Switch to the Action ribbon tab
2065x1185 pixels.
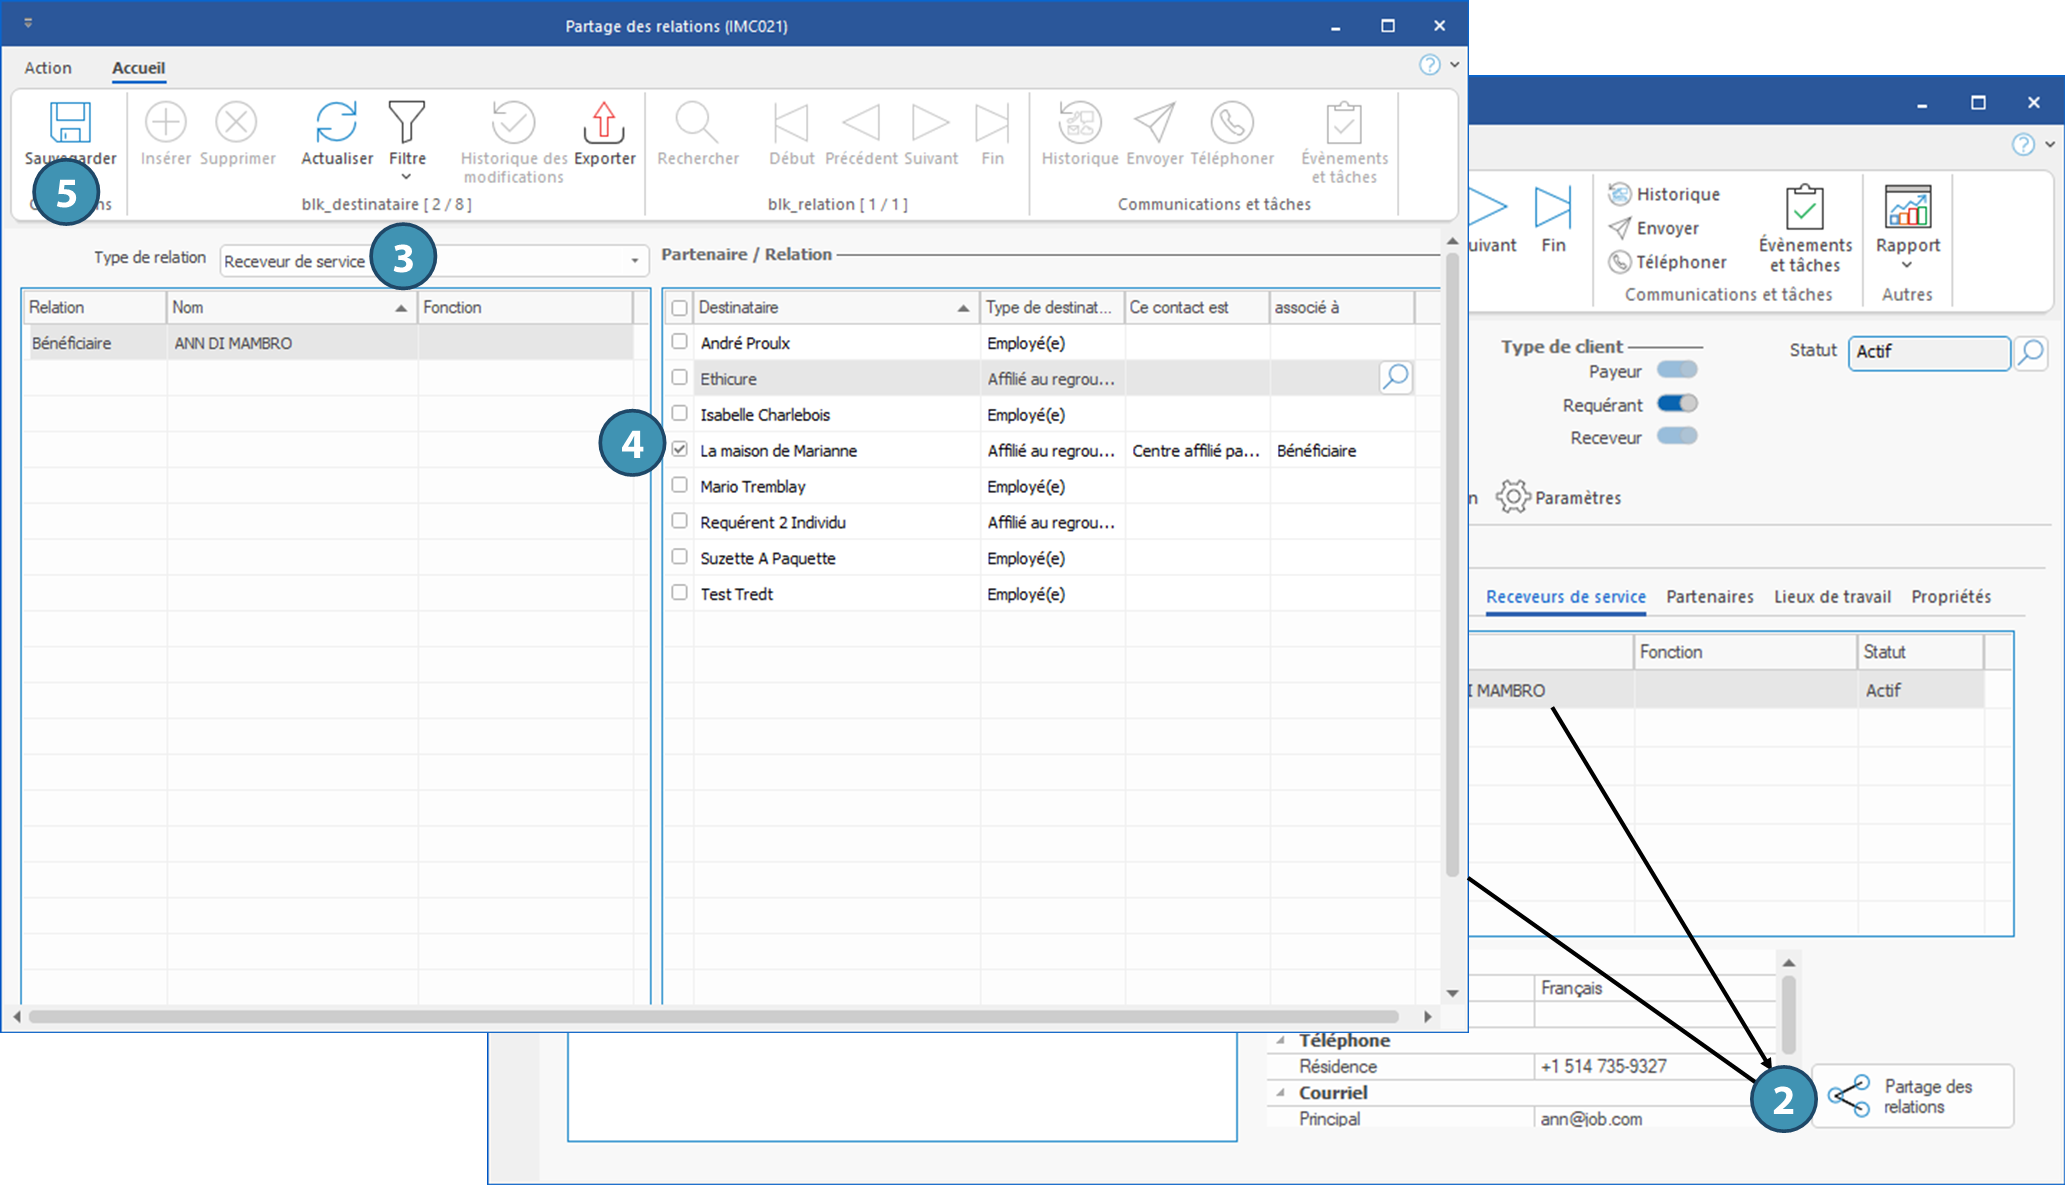(x=48, y=68)
